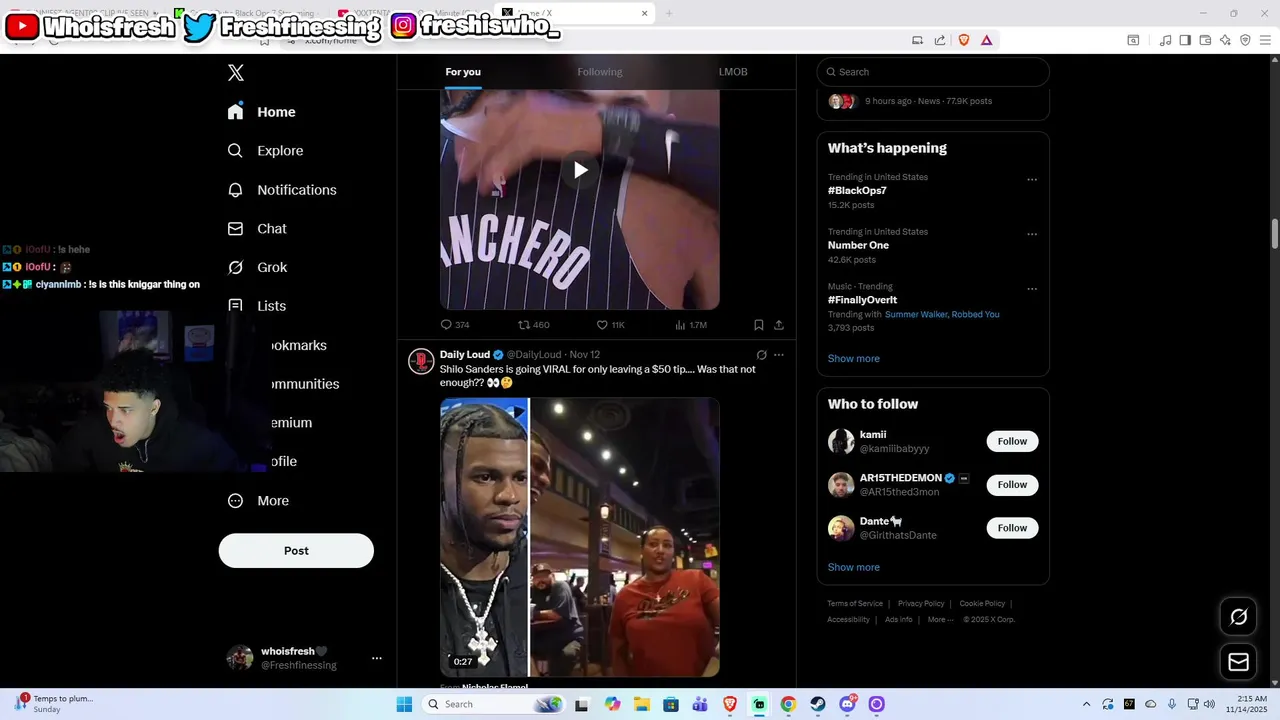
Task: Open the Brave VPN shield icon
Action: pyautogui.click(x=1245, y=40)
